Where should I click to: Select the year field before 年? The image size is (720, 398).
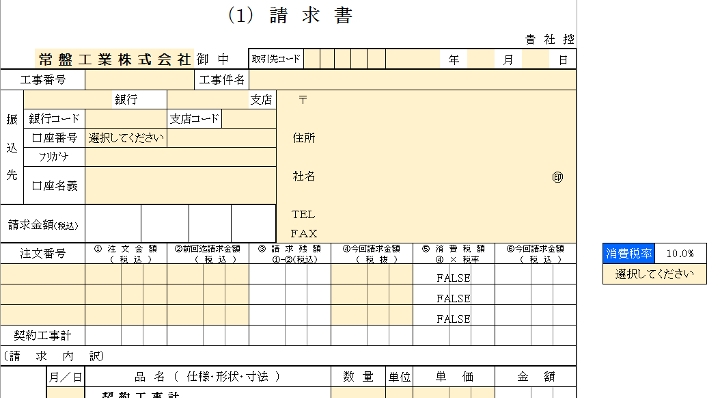(413, 59)
